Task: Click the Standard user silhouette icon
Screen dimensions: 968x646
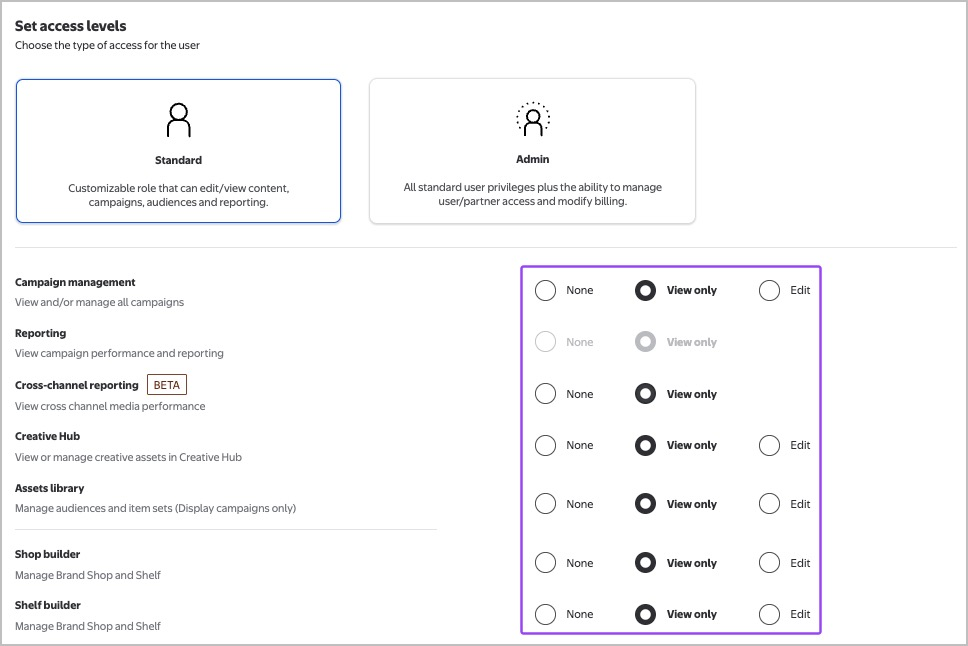Action: (178, 120)
